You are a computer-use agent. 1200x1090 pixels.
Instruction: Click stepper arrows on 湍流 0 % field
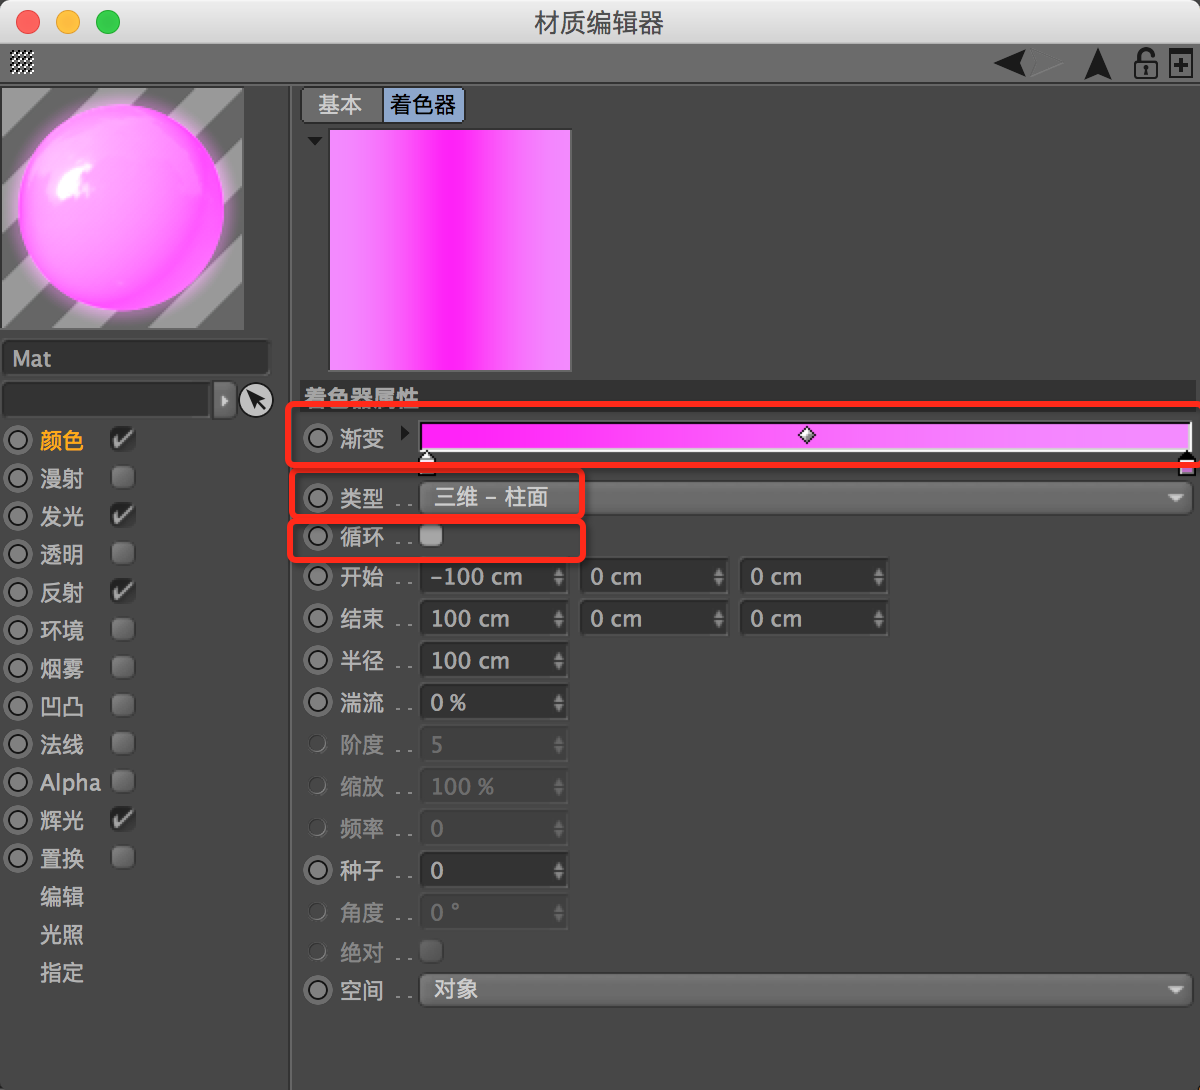(x=558, y=703)
